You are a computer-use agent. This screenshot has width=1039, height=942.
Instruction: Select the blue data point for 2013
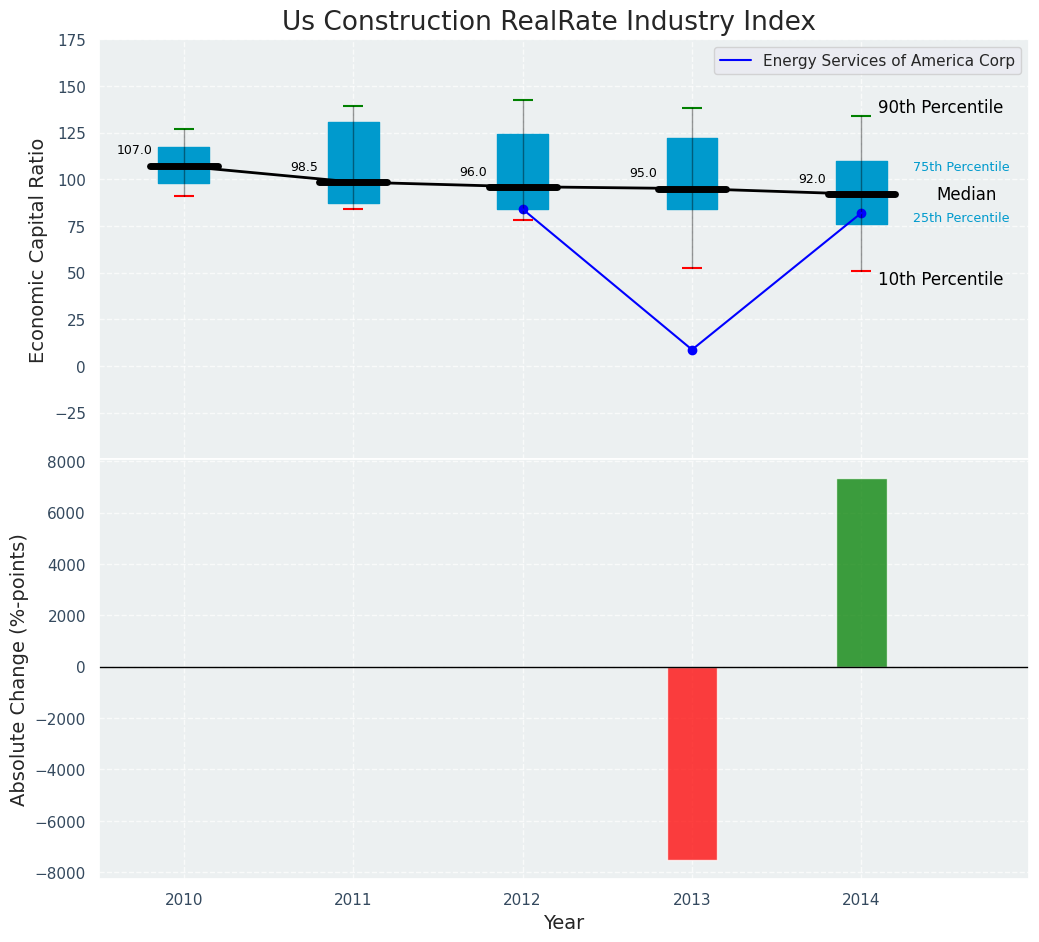pos(692,350)
